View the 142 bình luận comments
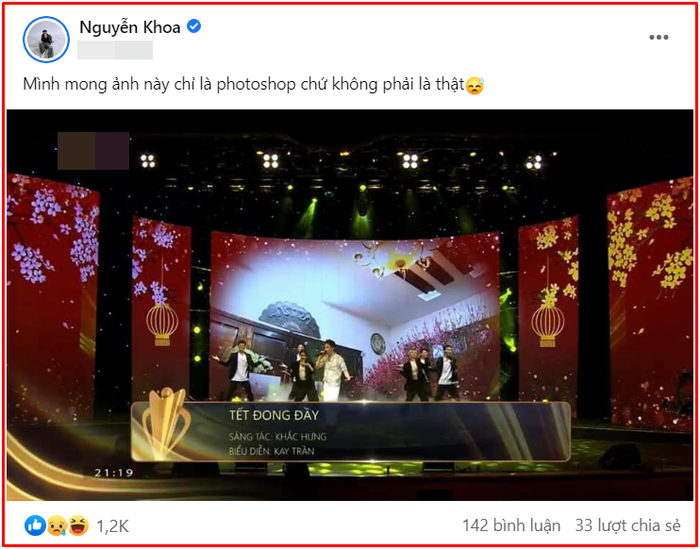Screen dimensions: 700x549 [x=511, y=526]
